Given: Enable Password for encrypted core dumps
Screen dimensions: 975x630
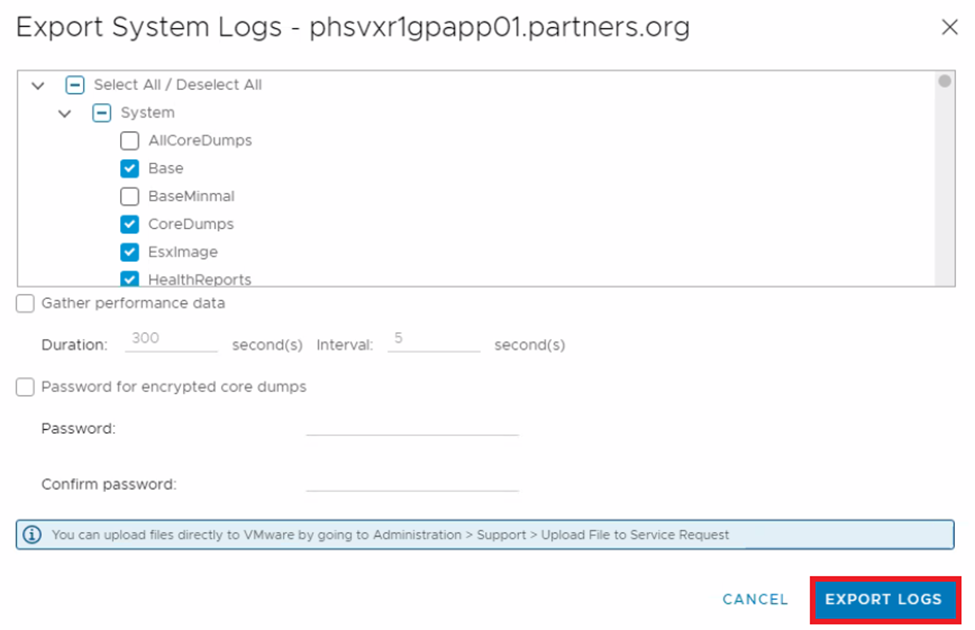Looking at the screenshot, I should (25, 387).
